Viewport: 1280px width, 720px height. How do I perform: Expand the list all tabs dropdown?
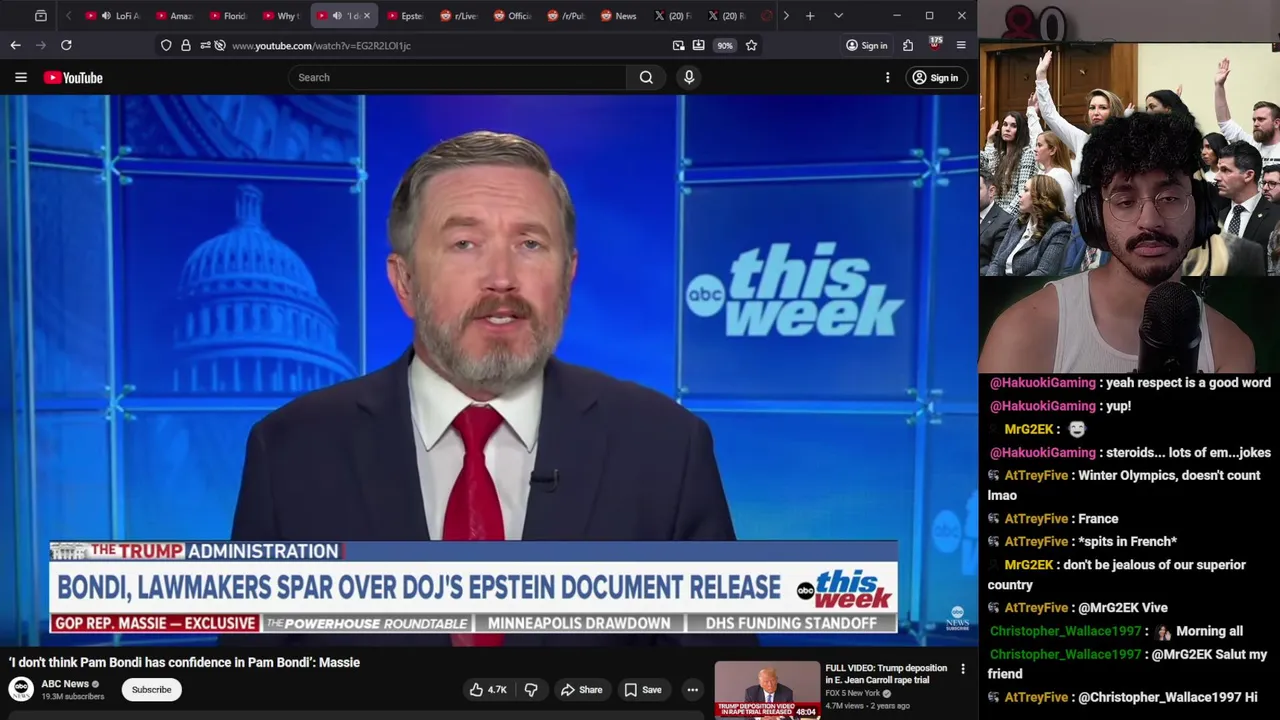[838, 16]
